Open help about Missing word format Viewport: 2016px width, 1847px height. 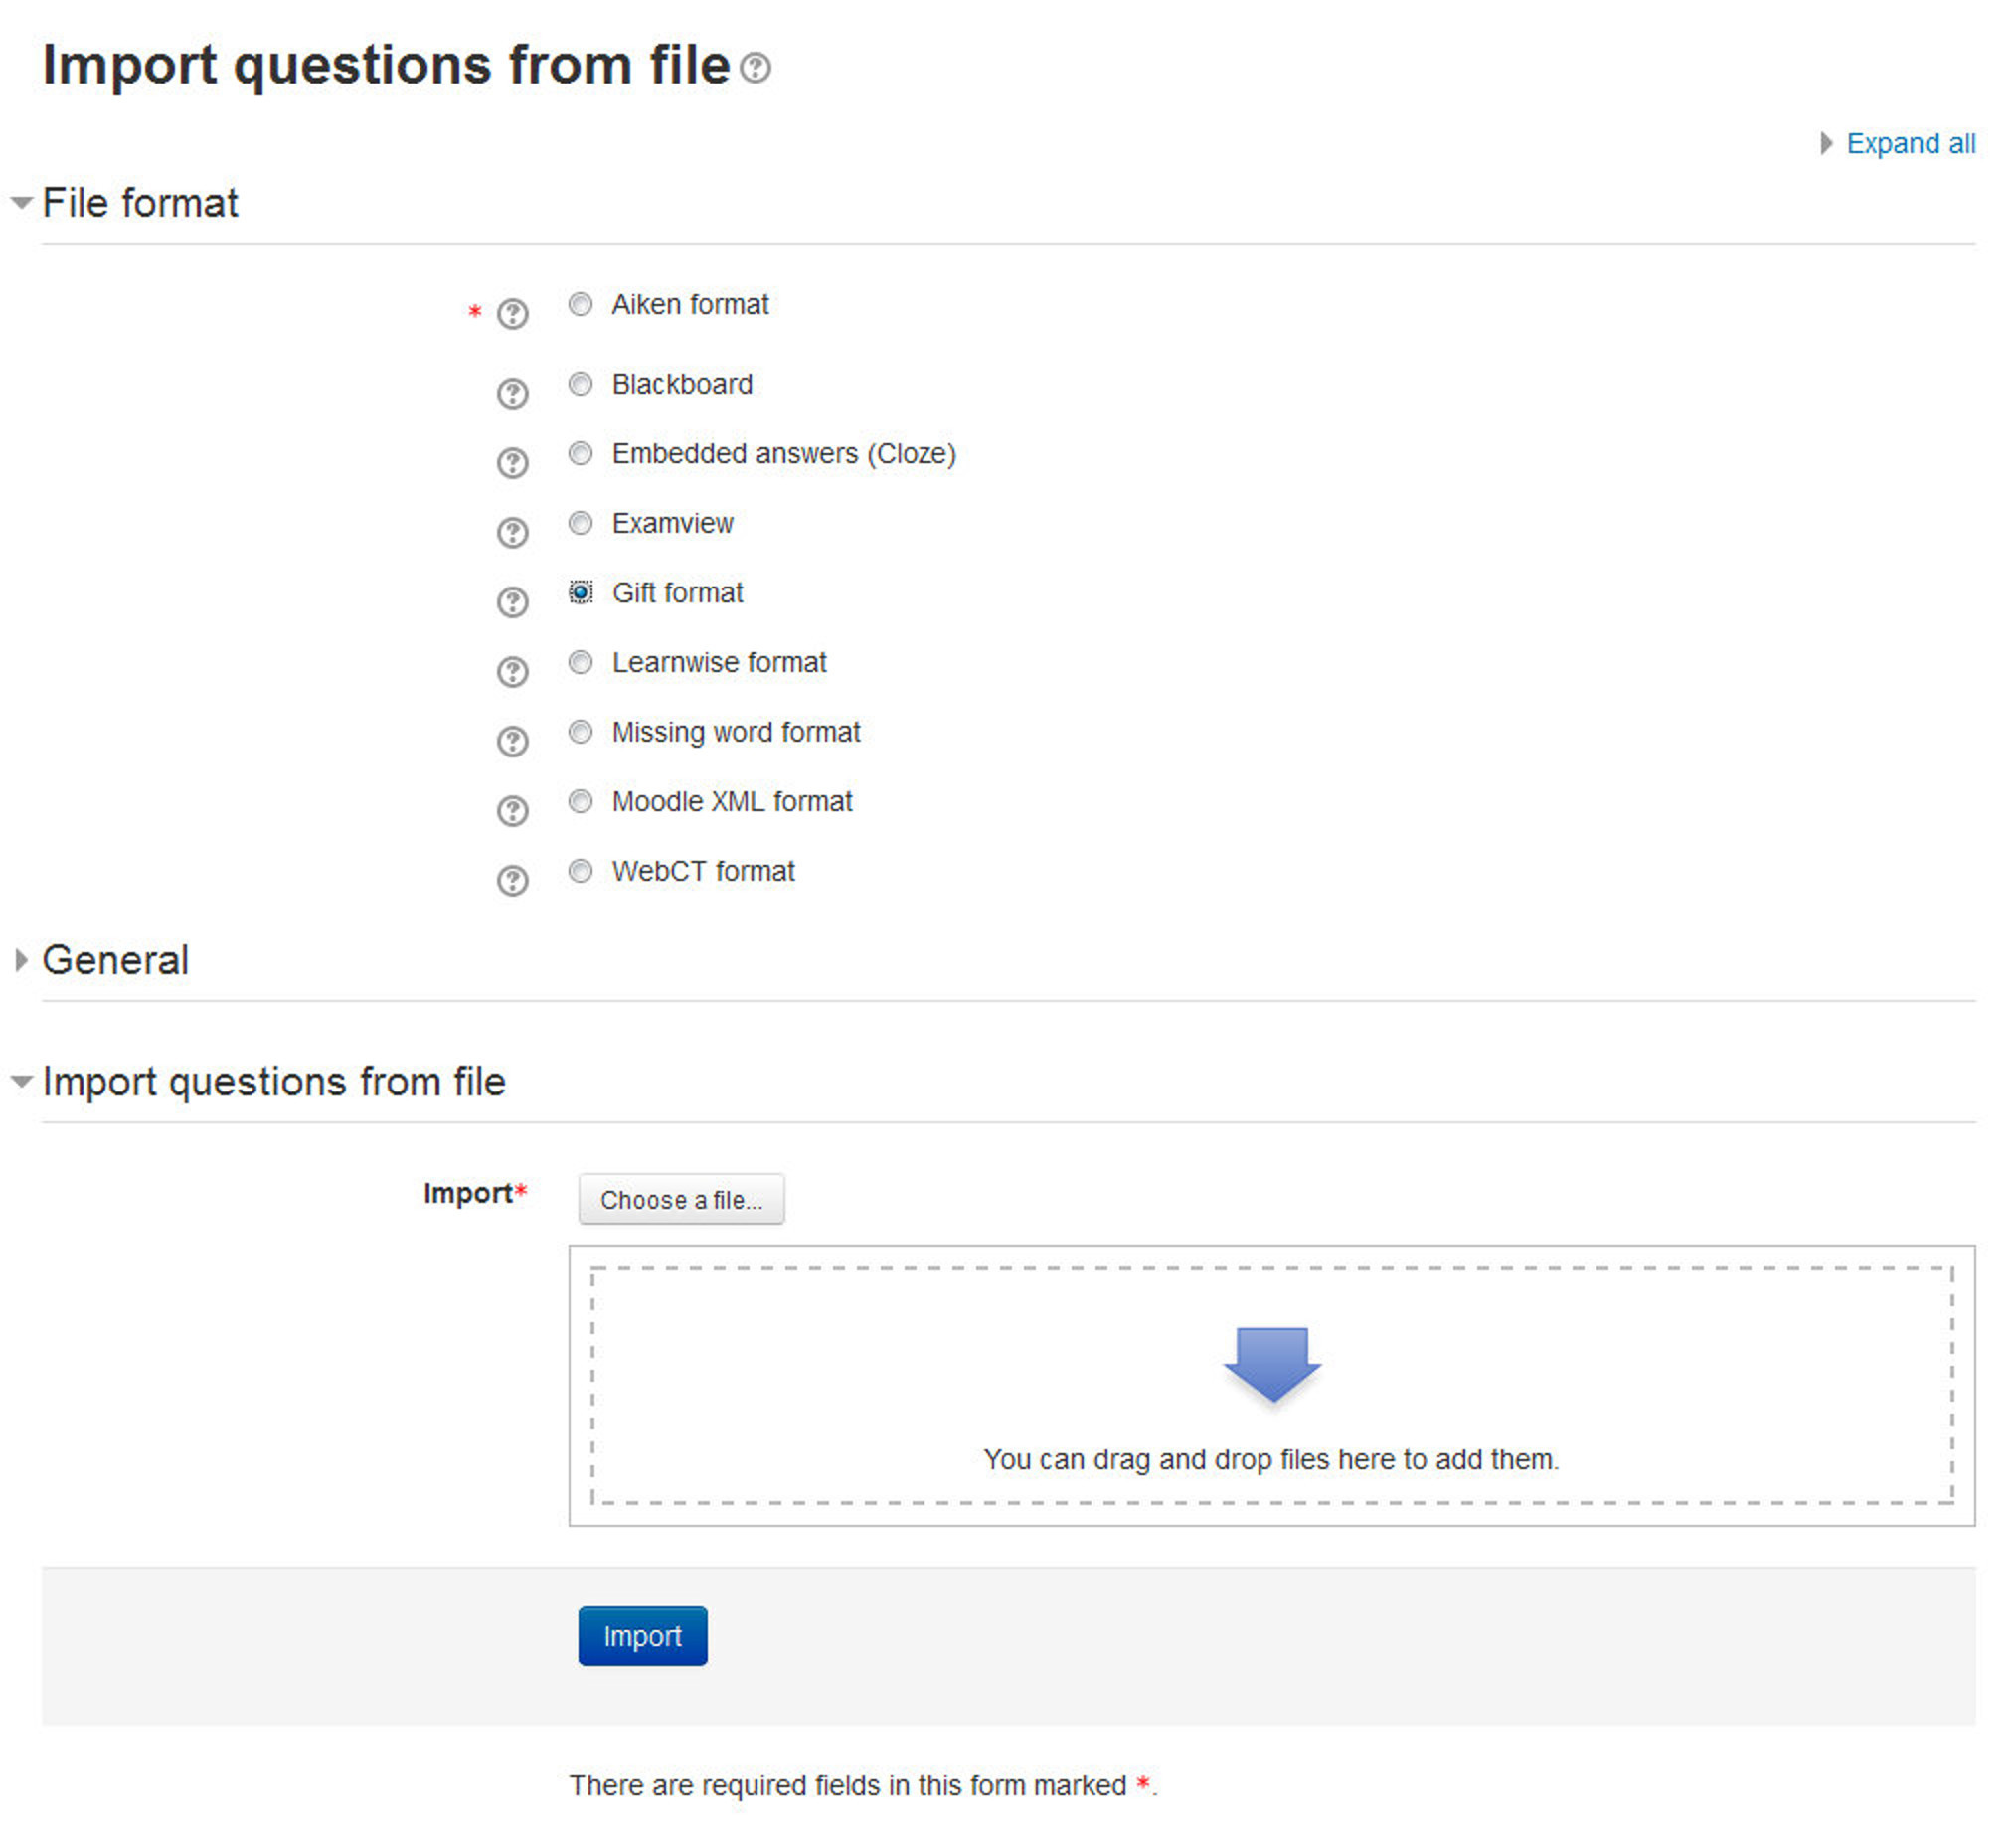click(x=513, y=741)
